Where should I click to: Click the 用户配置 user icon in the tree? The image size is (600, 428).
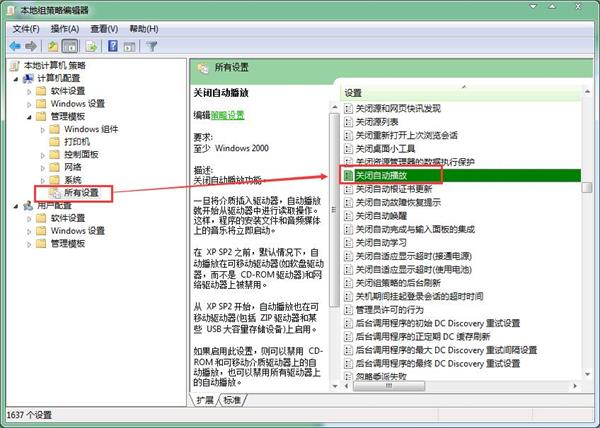[28, 206]
